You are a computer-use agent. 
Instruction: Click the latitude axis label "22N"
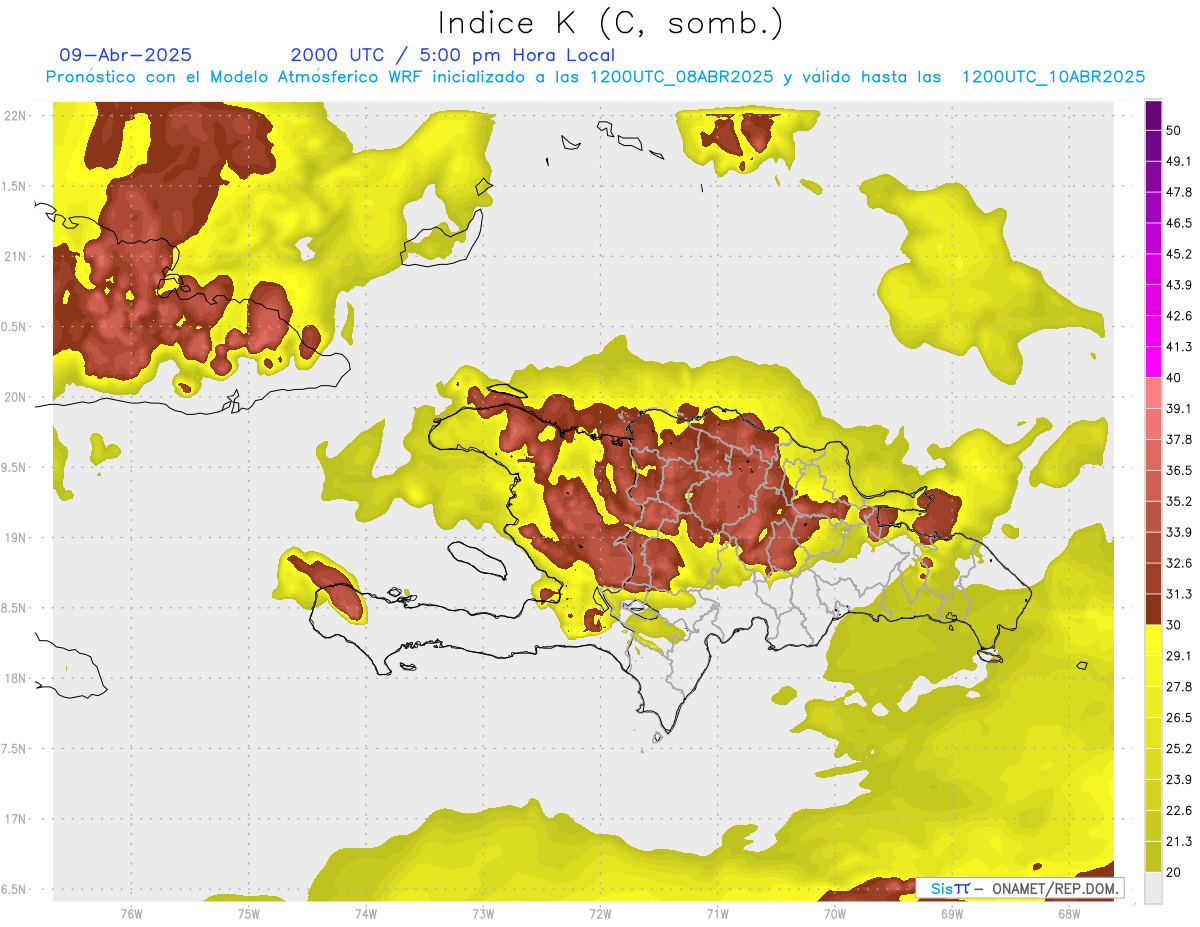point(15,115)
